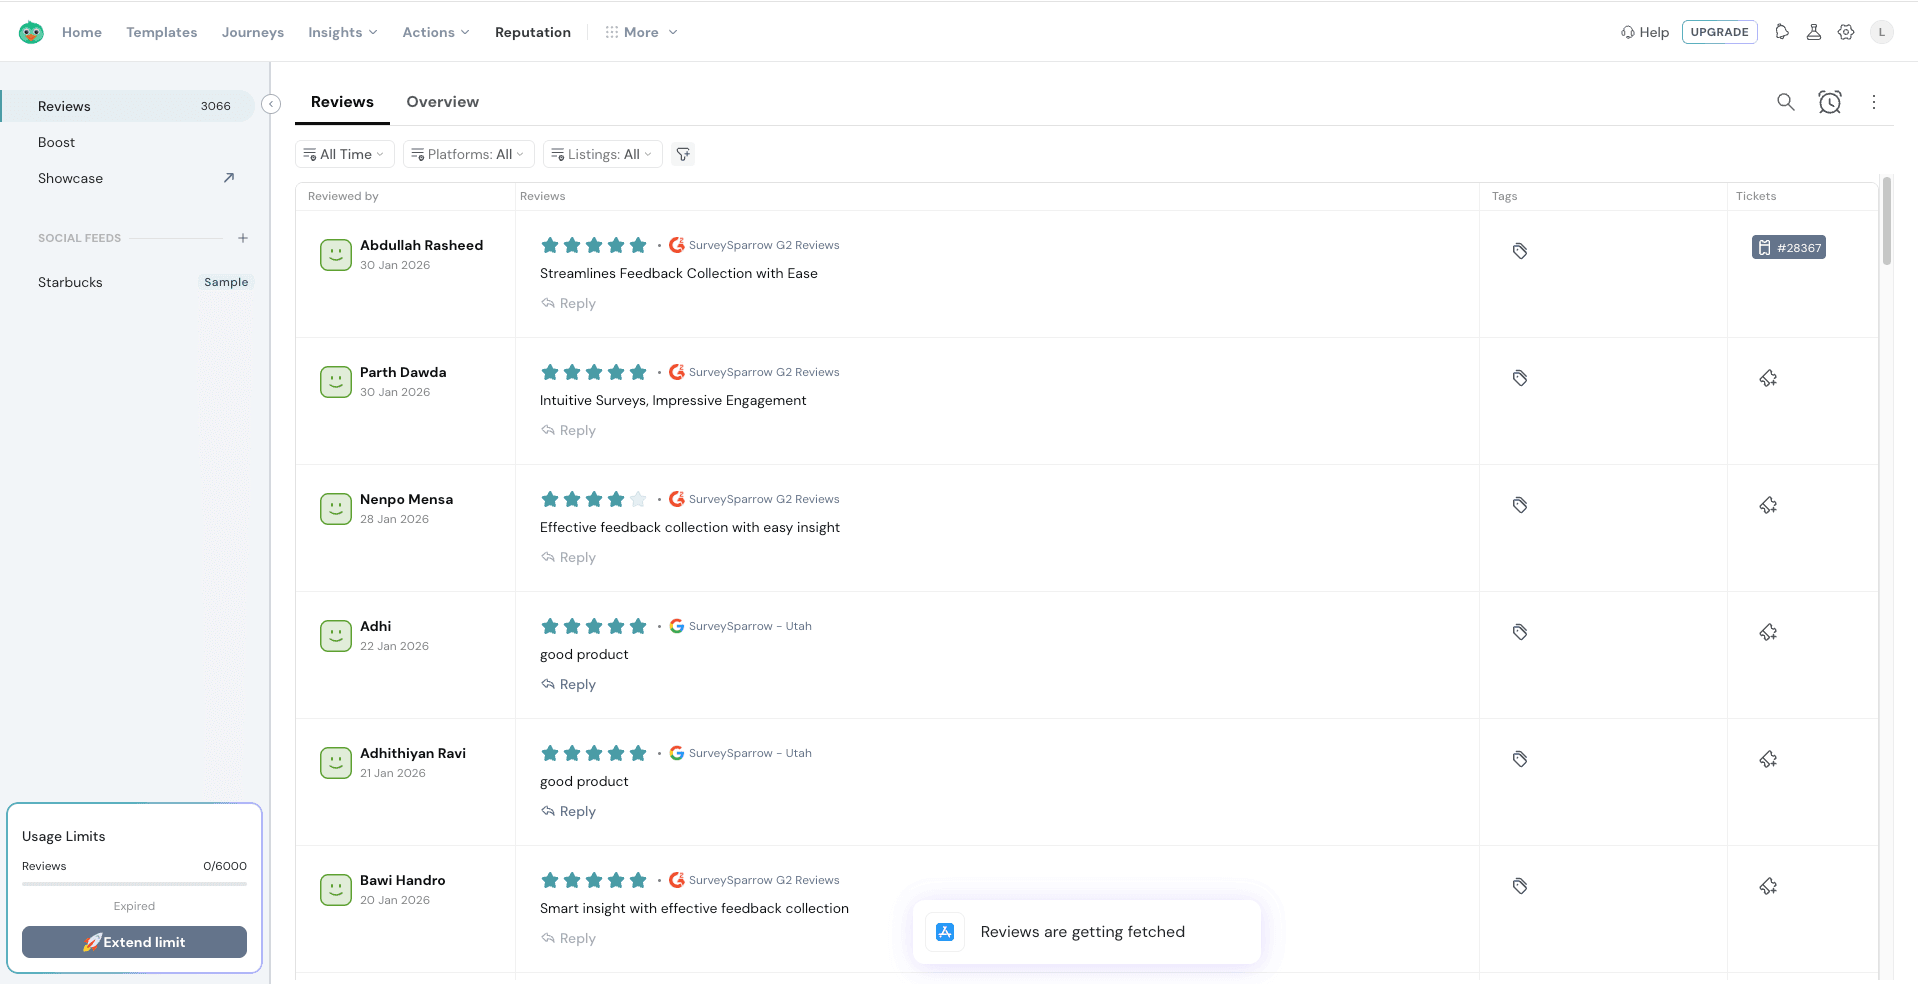Click the alarm clock schedule icon
Viewport: 1918px width, 984px height.
click(x=1830, y=102)
